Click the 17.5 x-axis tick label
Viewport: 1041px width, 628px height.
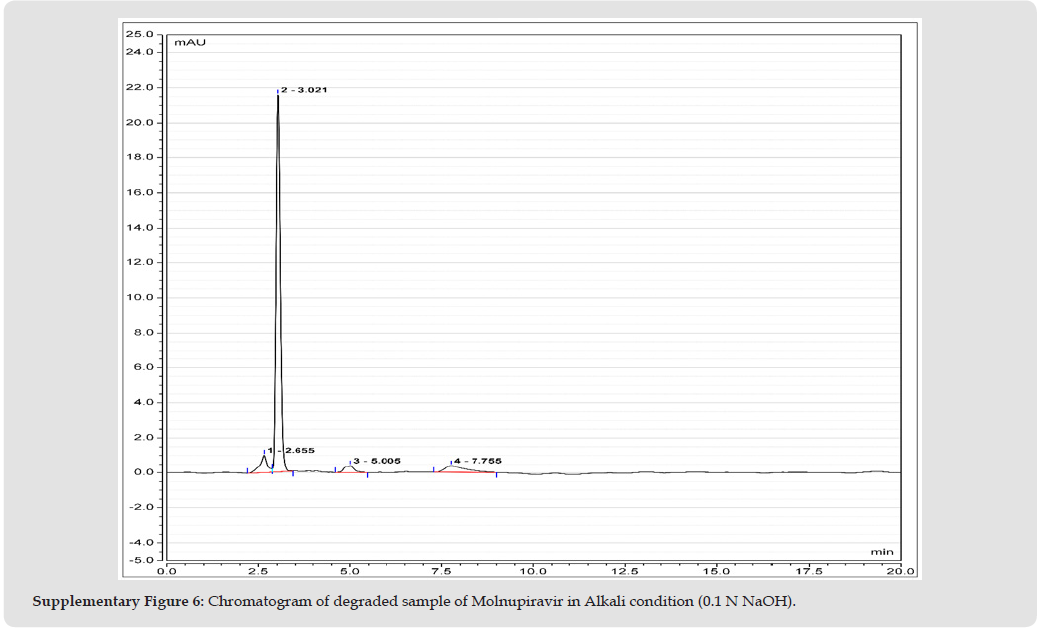808,571
